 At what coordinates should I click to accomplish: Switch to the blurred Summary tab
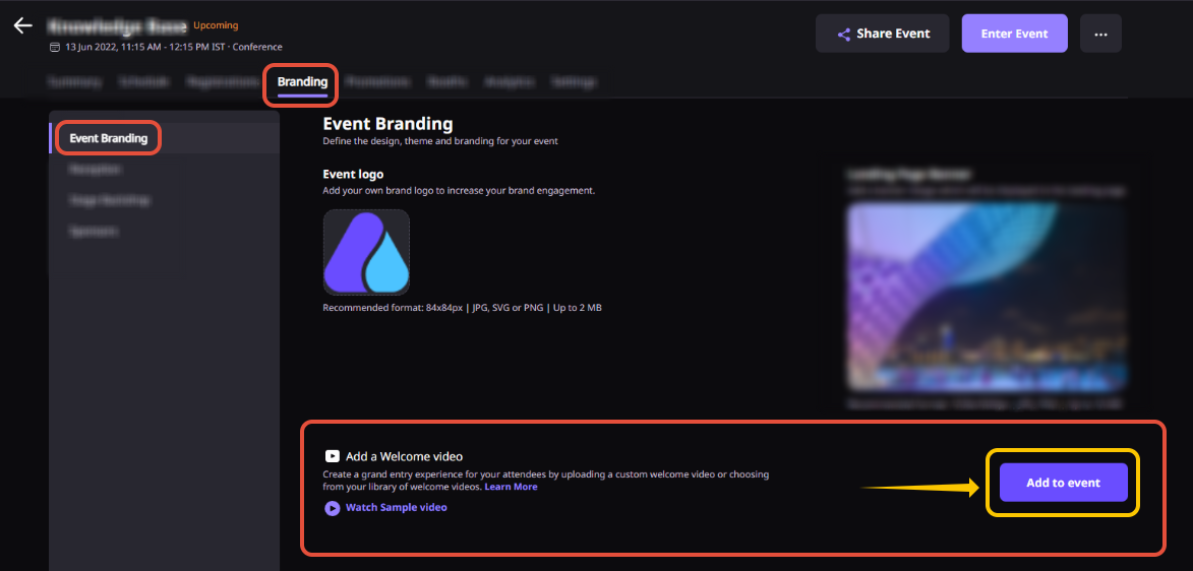pos(75,82)
